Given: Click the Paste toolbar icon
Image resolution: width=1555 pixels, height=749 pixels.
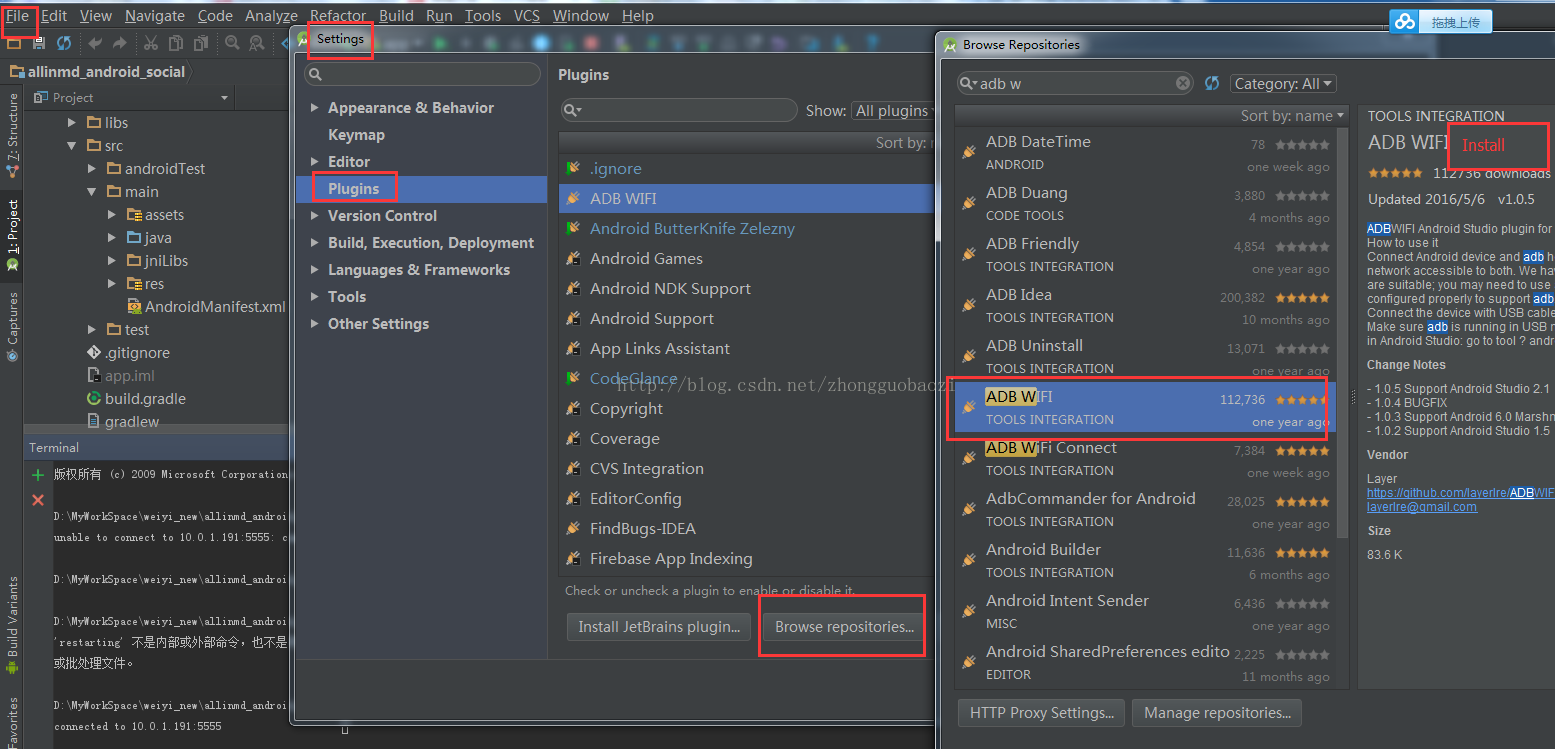Looking at the screenshot, I should [201, 43].
